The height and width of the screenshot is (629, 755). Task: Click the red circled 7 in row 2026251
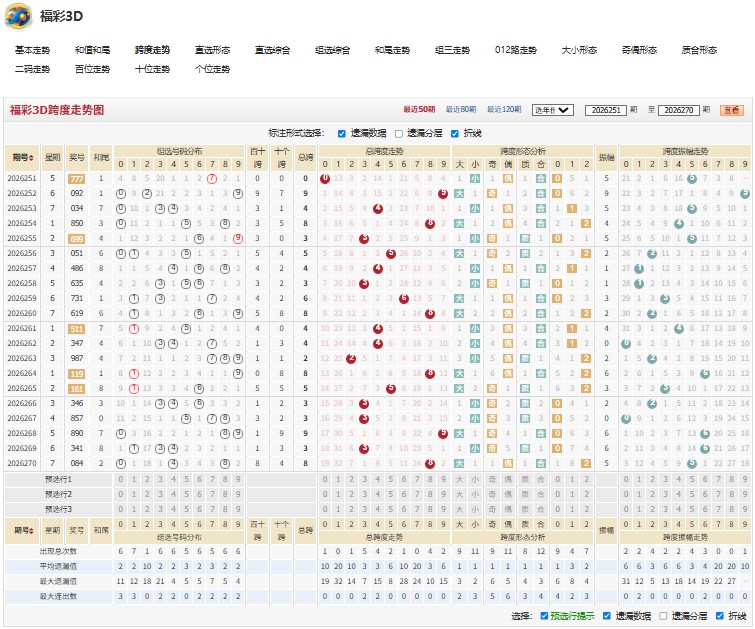click(x=212, y=179)
